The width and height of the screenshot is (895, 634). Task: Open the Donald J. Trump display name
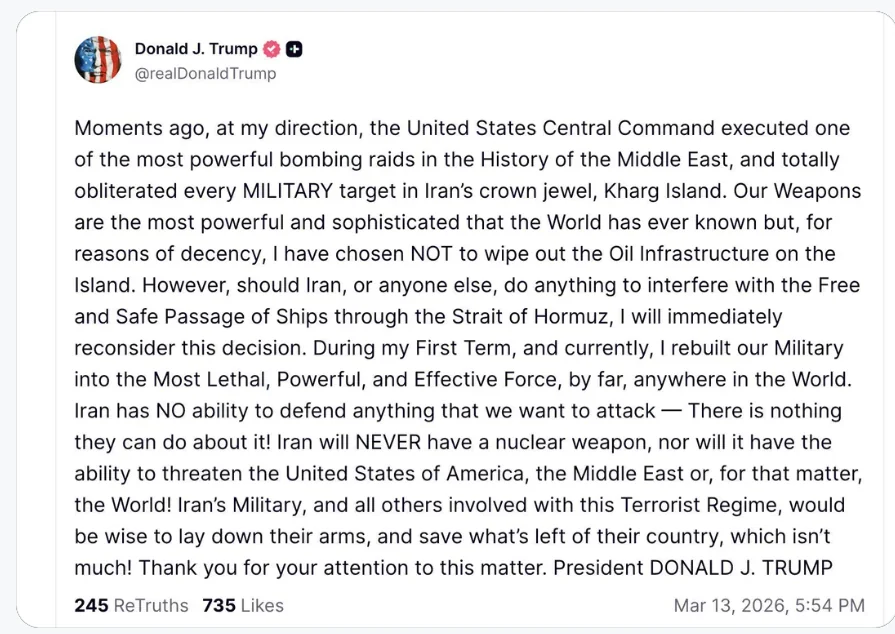[x=196, y=49]
